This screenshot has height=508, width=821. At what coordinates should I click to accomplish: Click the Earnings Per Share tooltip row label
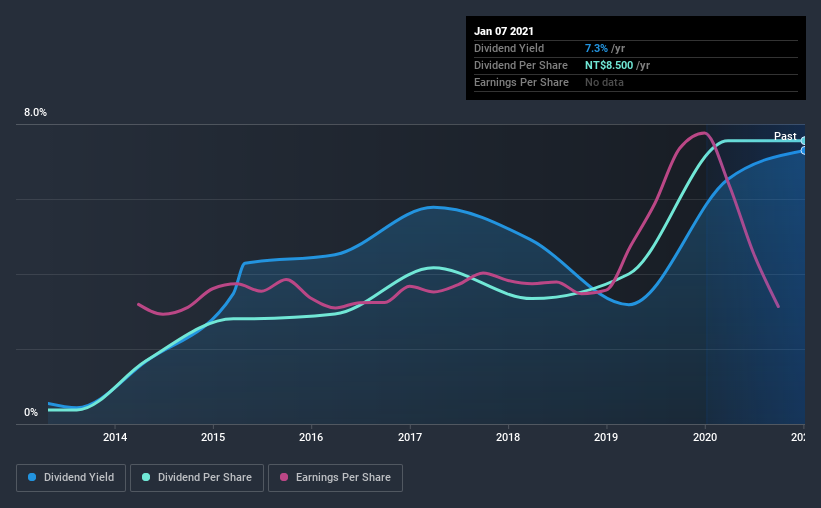tap(521, 82)
